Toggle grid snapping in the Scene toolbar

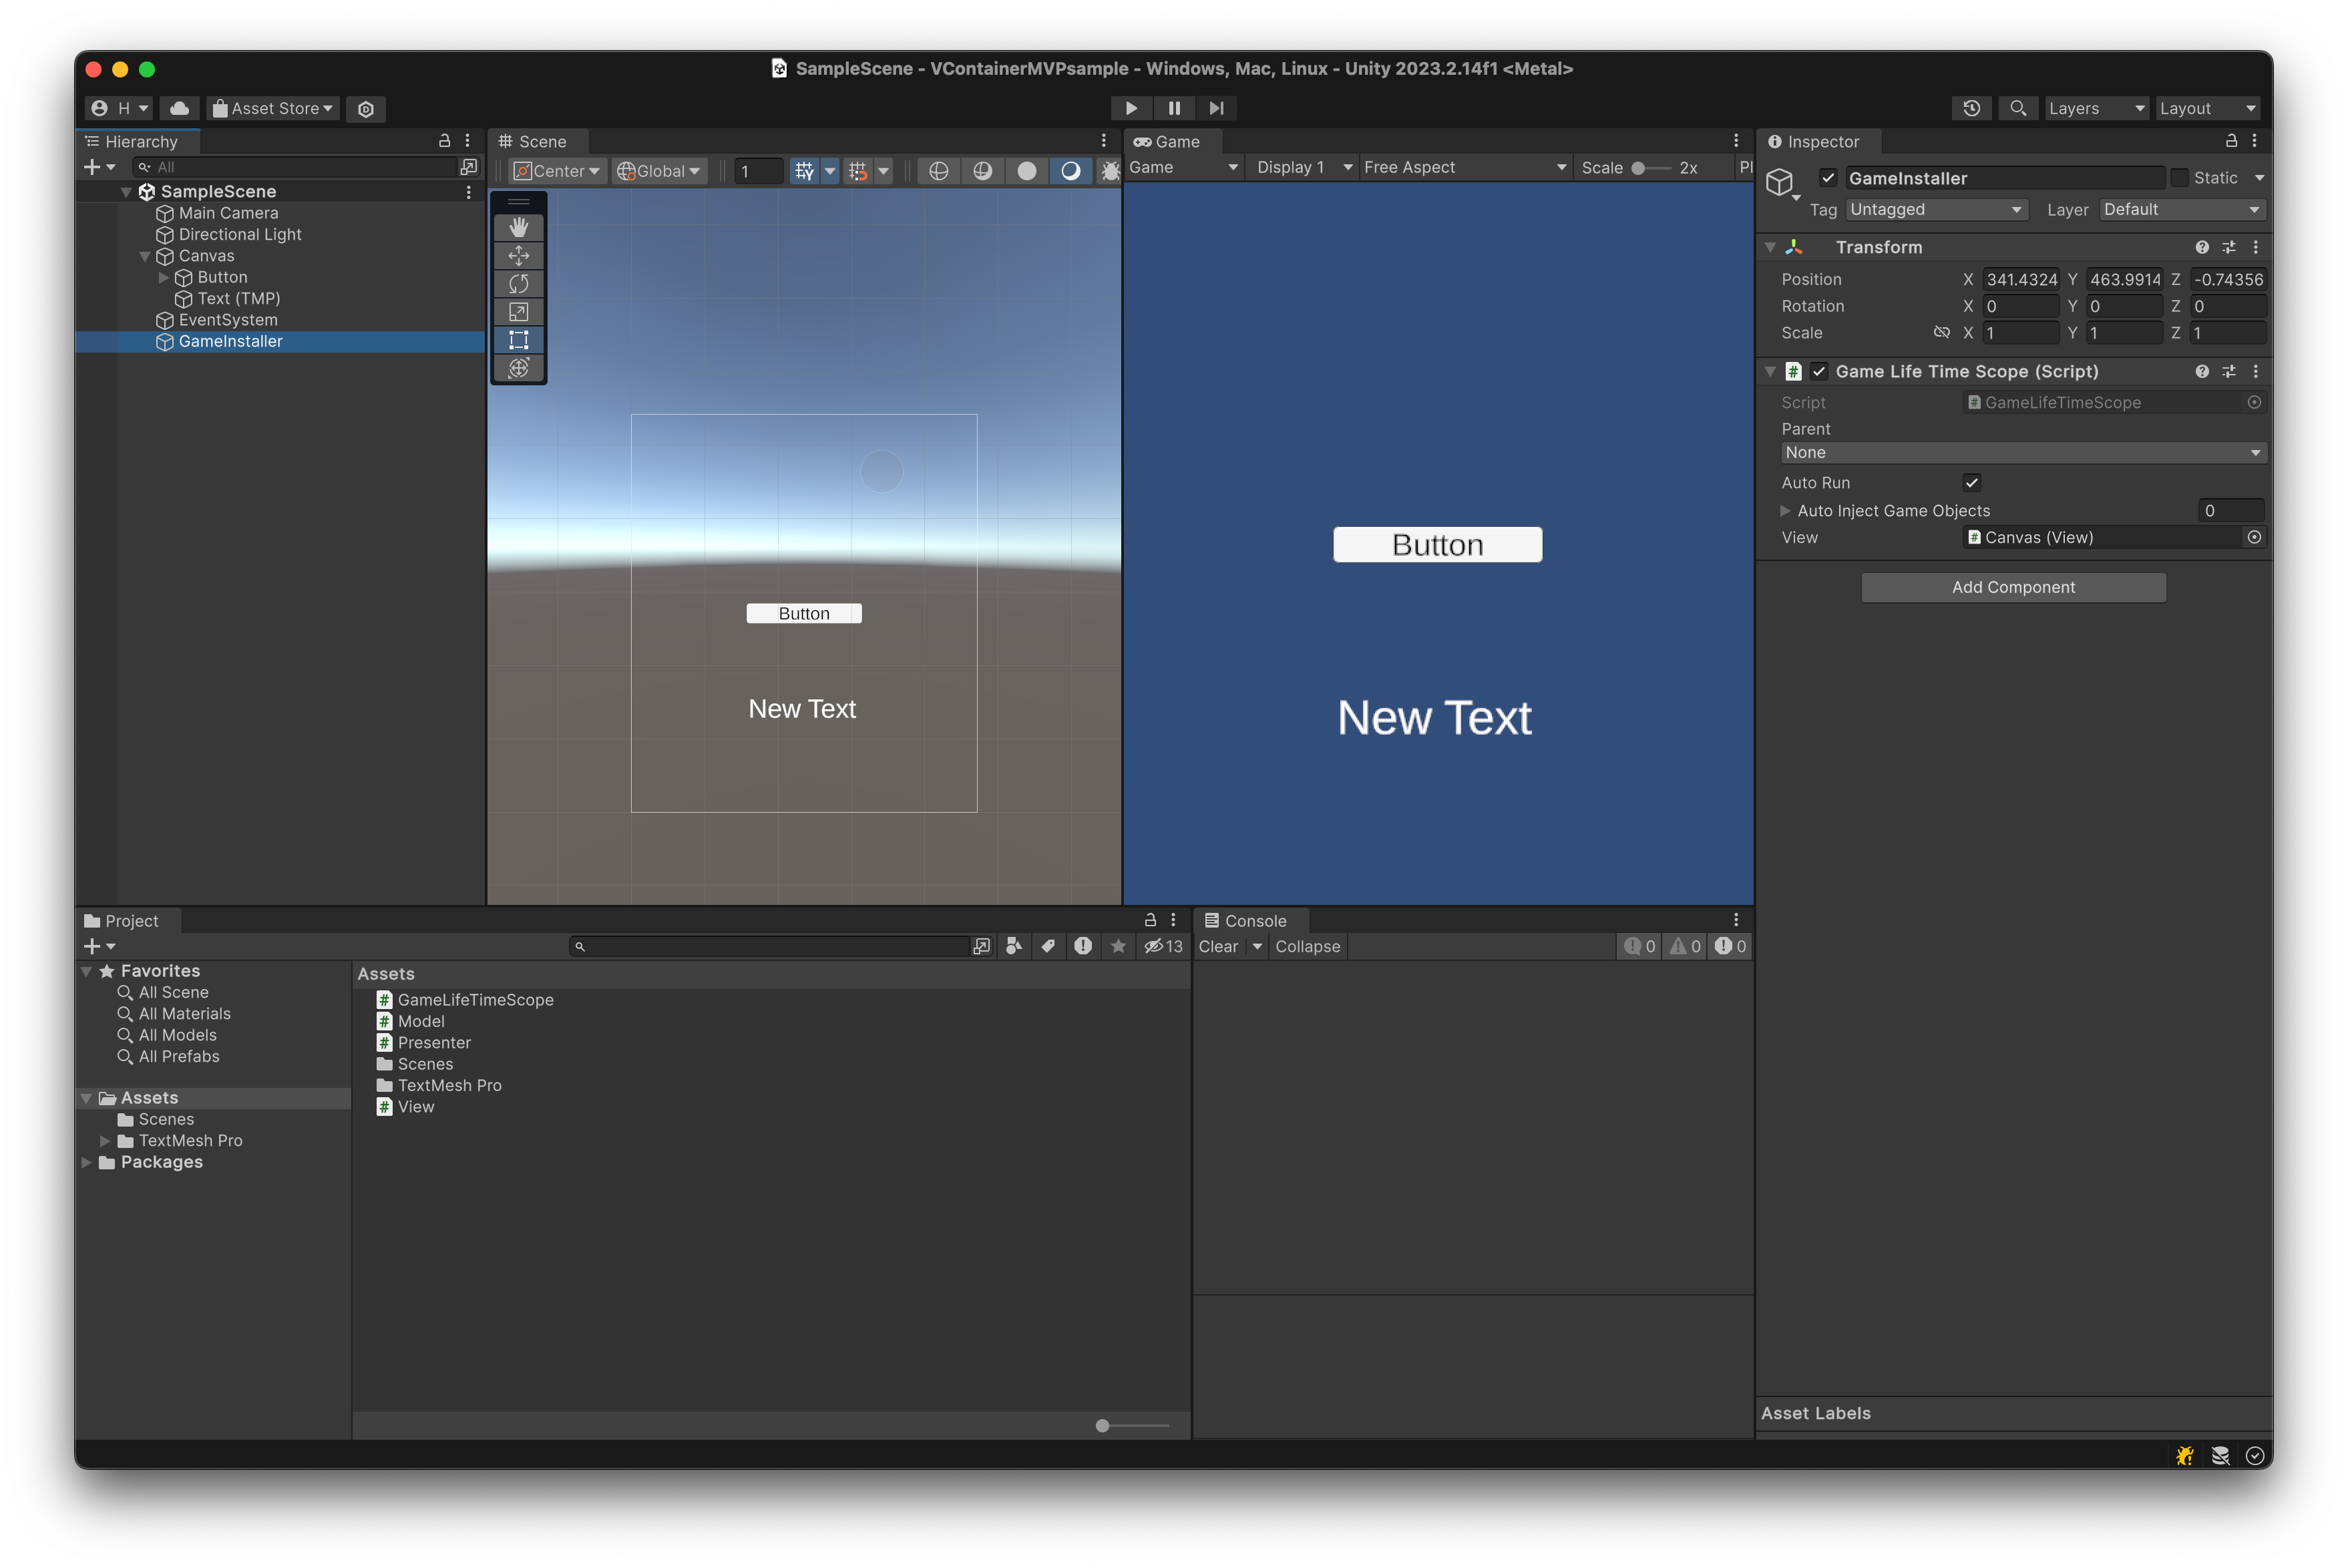[858, 170]
